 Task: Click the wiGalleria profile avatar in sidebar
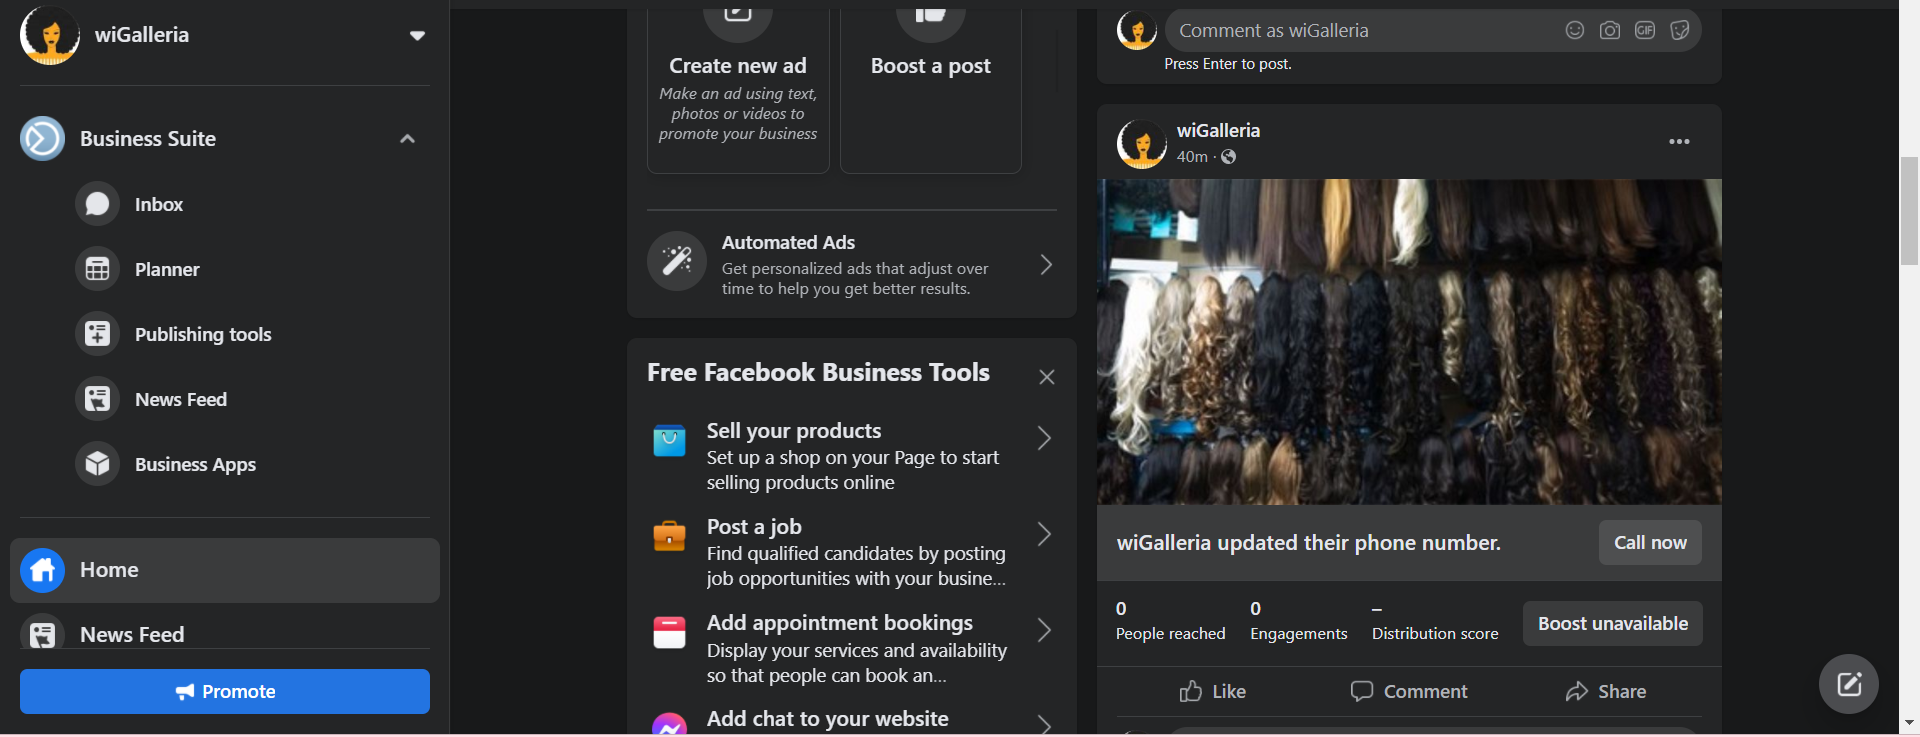pyautogui.click(x=50, y=35)
